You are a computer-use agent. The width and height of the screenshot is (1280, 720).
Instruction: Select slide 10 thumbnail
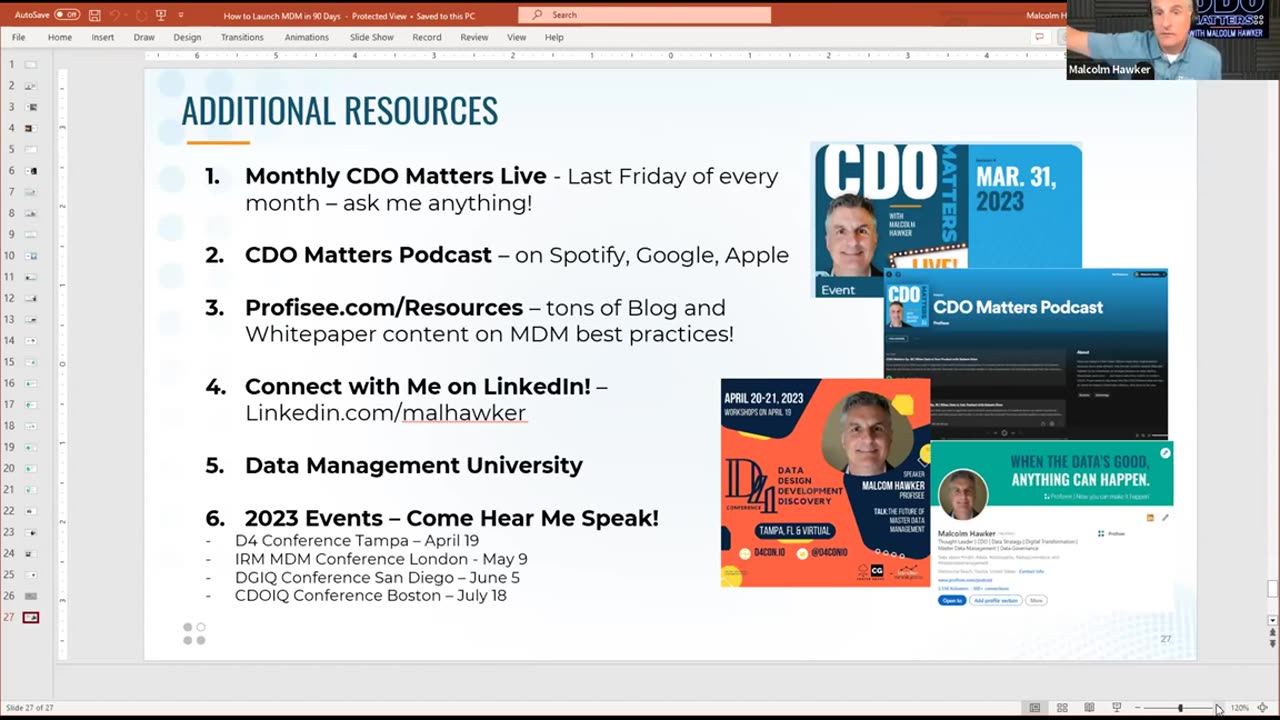pyautogui.click(x=31, y=255)
